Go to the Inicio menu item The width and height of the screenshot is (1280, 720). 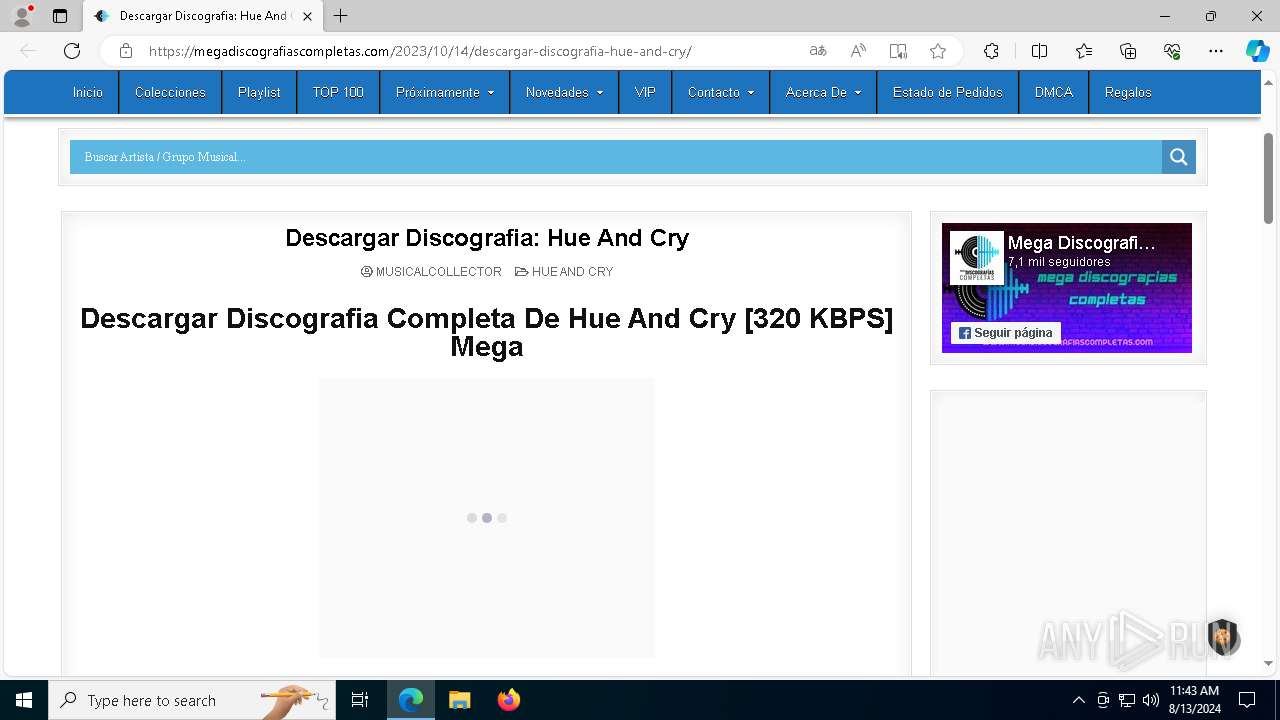point(88,92)
